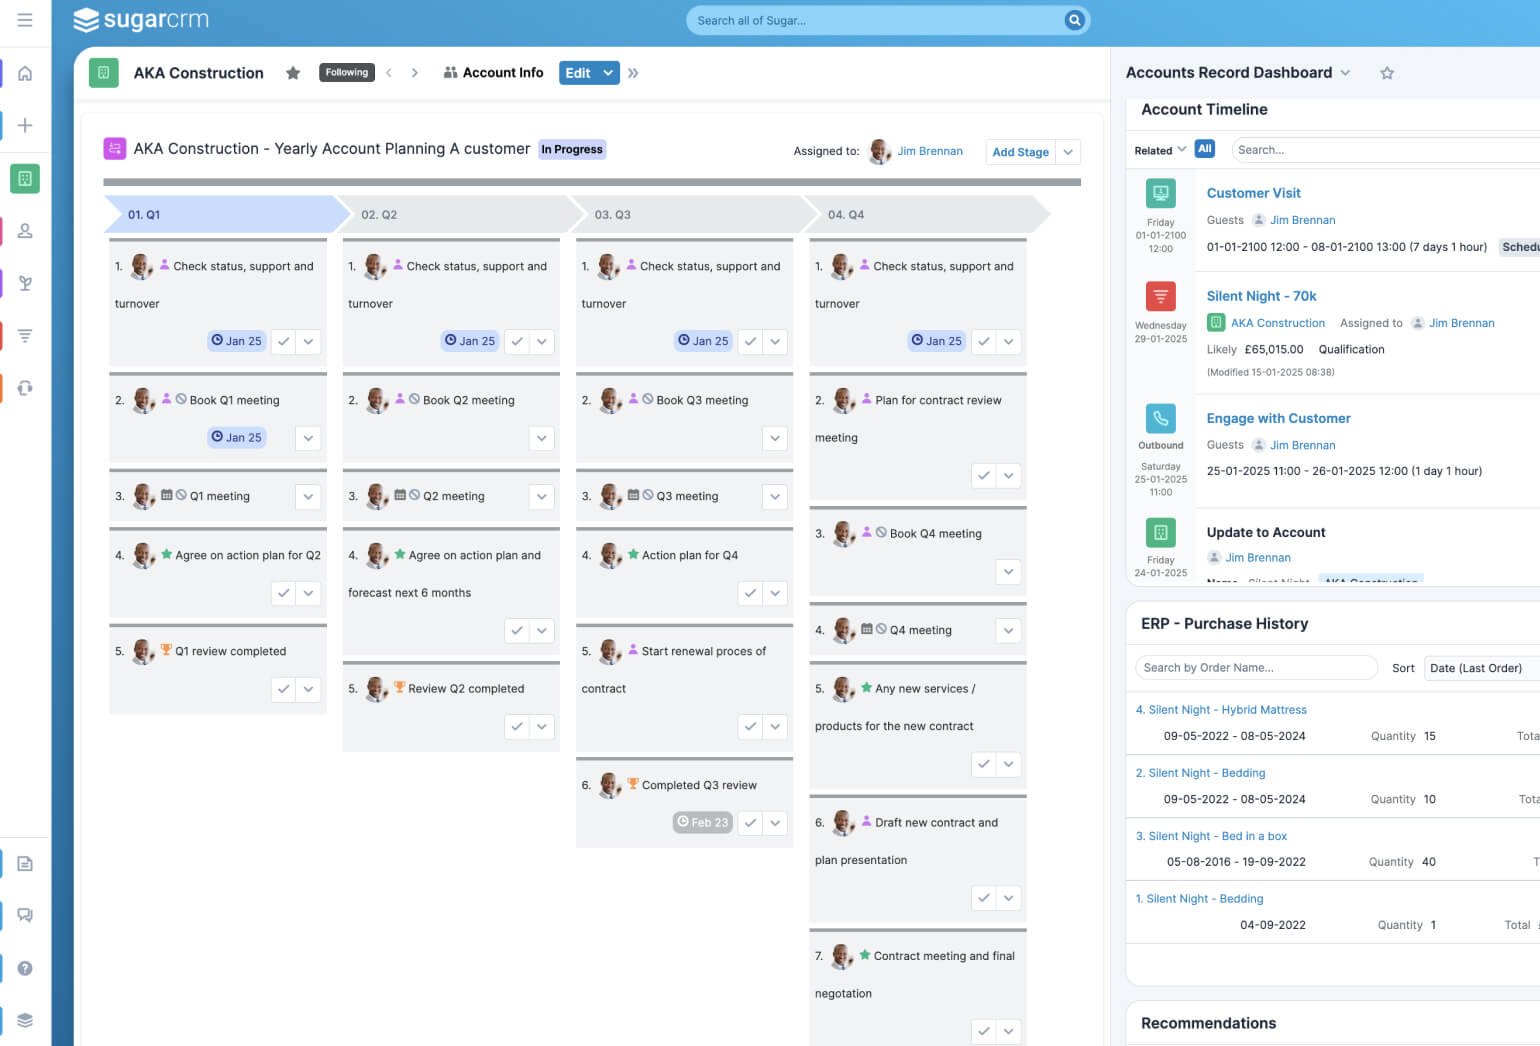Click the Following button
Screen dimensions: 1540x1046
[x=346, y=73]
